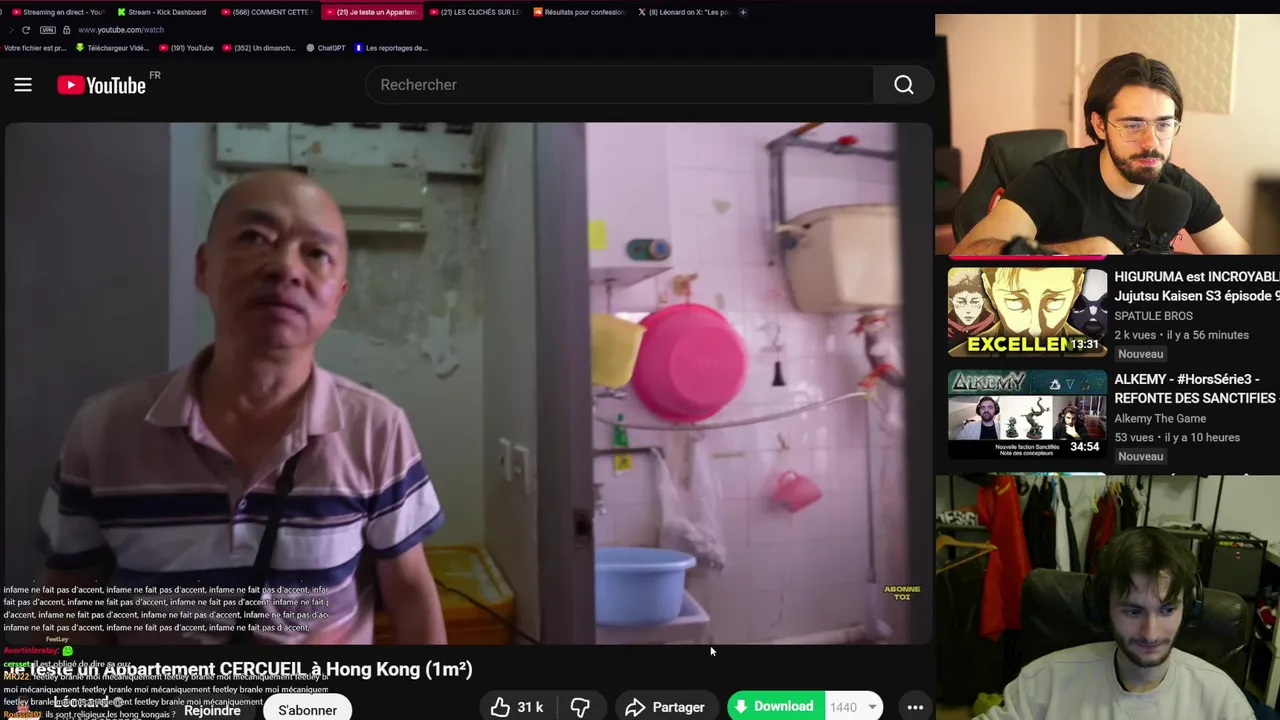Click the magnifying glass search button
The width and height of the screenshot is (1280, 720).
(x=904, y=85)
